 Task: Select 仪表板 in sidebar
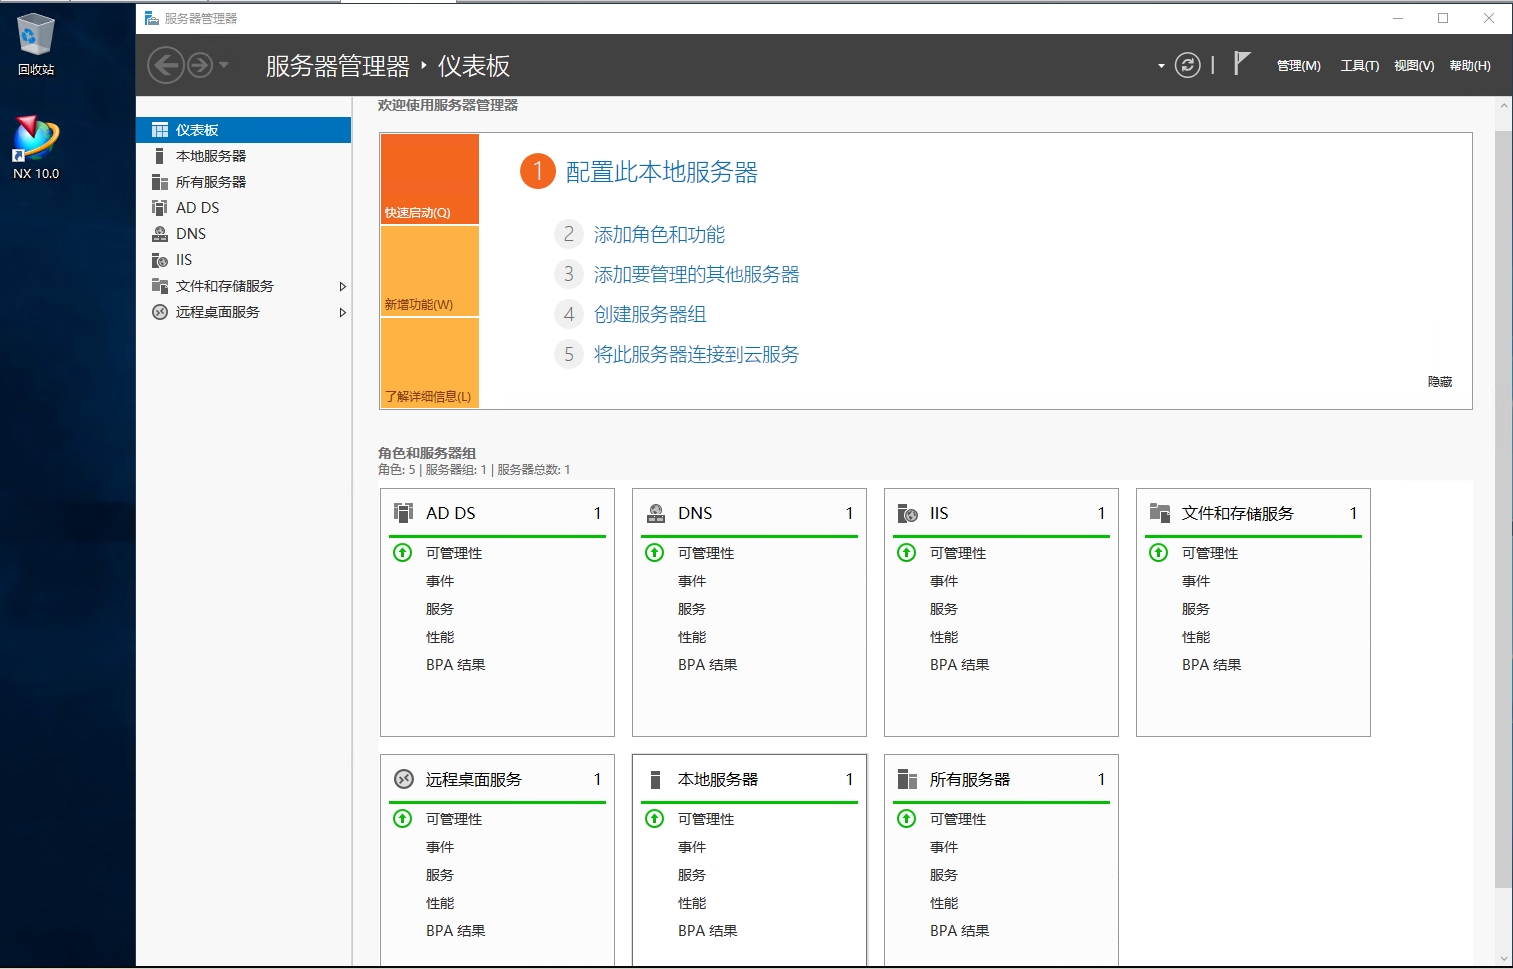[x=243, y=130]
